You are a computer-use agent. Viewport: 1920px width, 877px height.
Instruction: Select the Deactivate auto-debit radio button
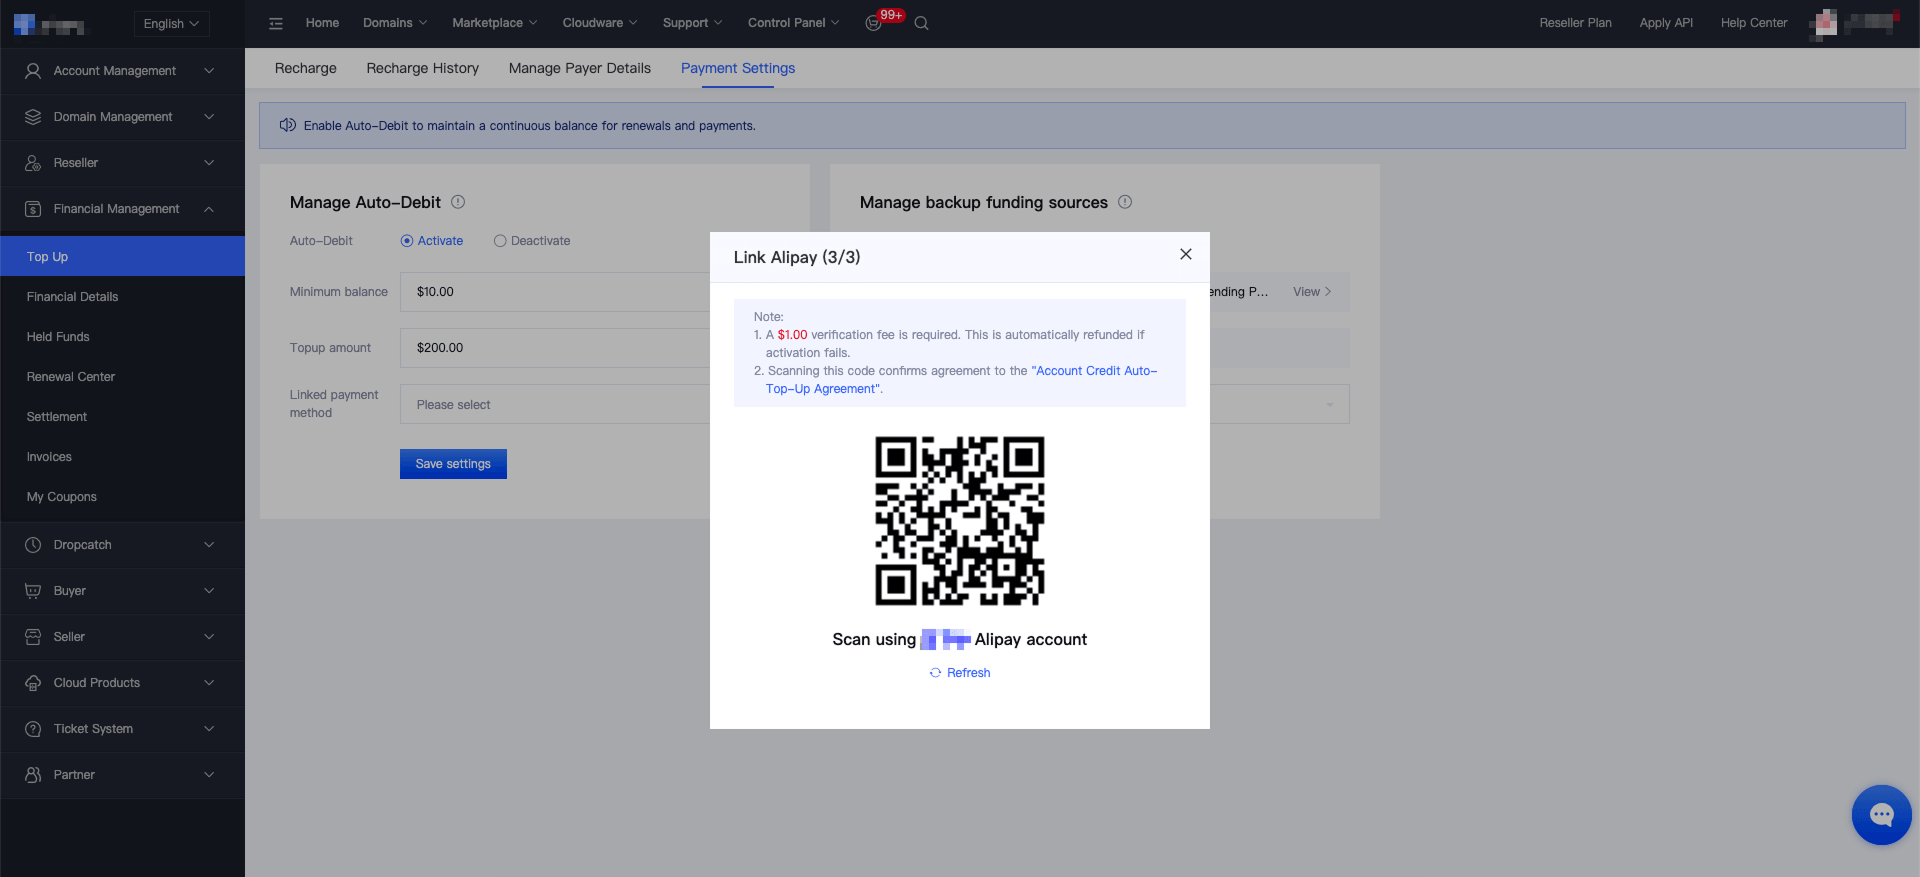(x=500, y=241)
